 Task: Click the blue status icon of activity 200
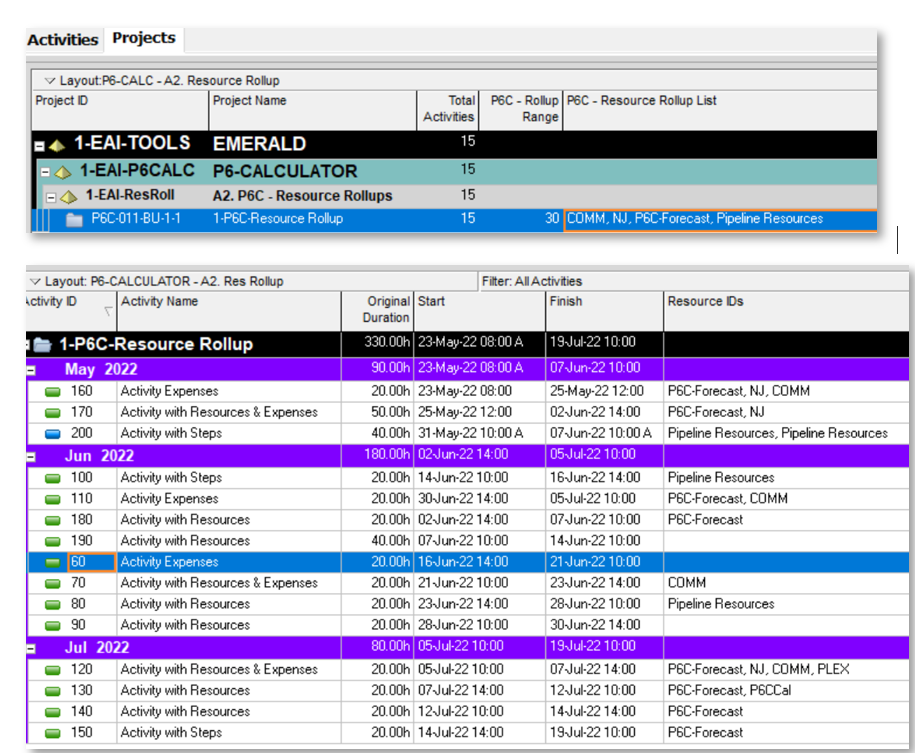[x=52, y=434]
